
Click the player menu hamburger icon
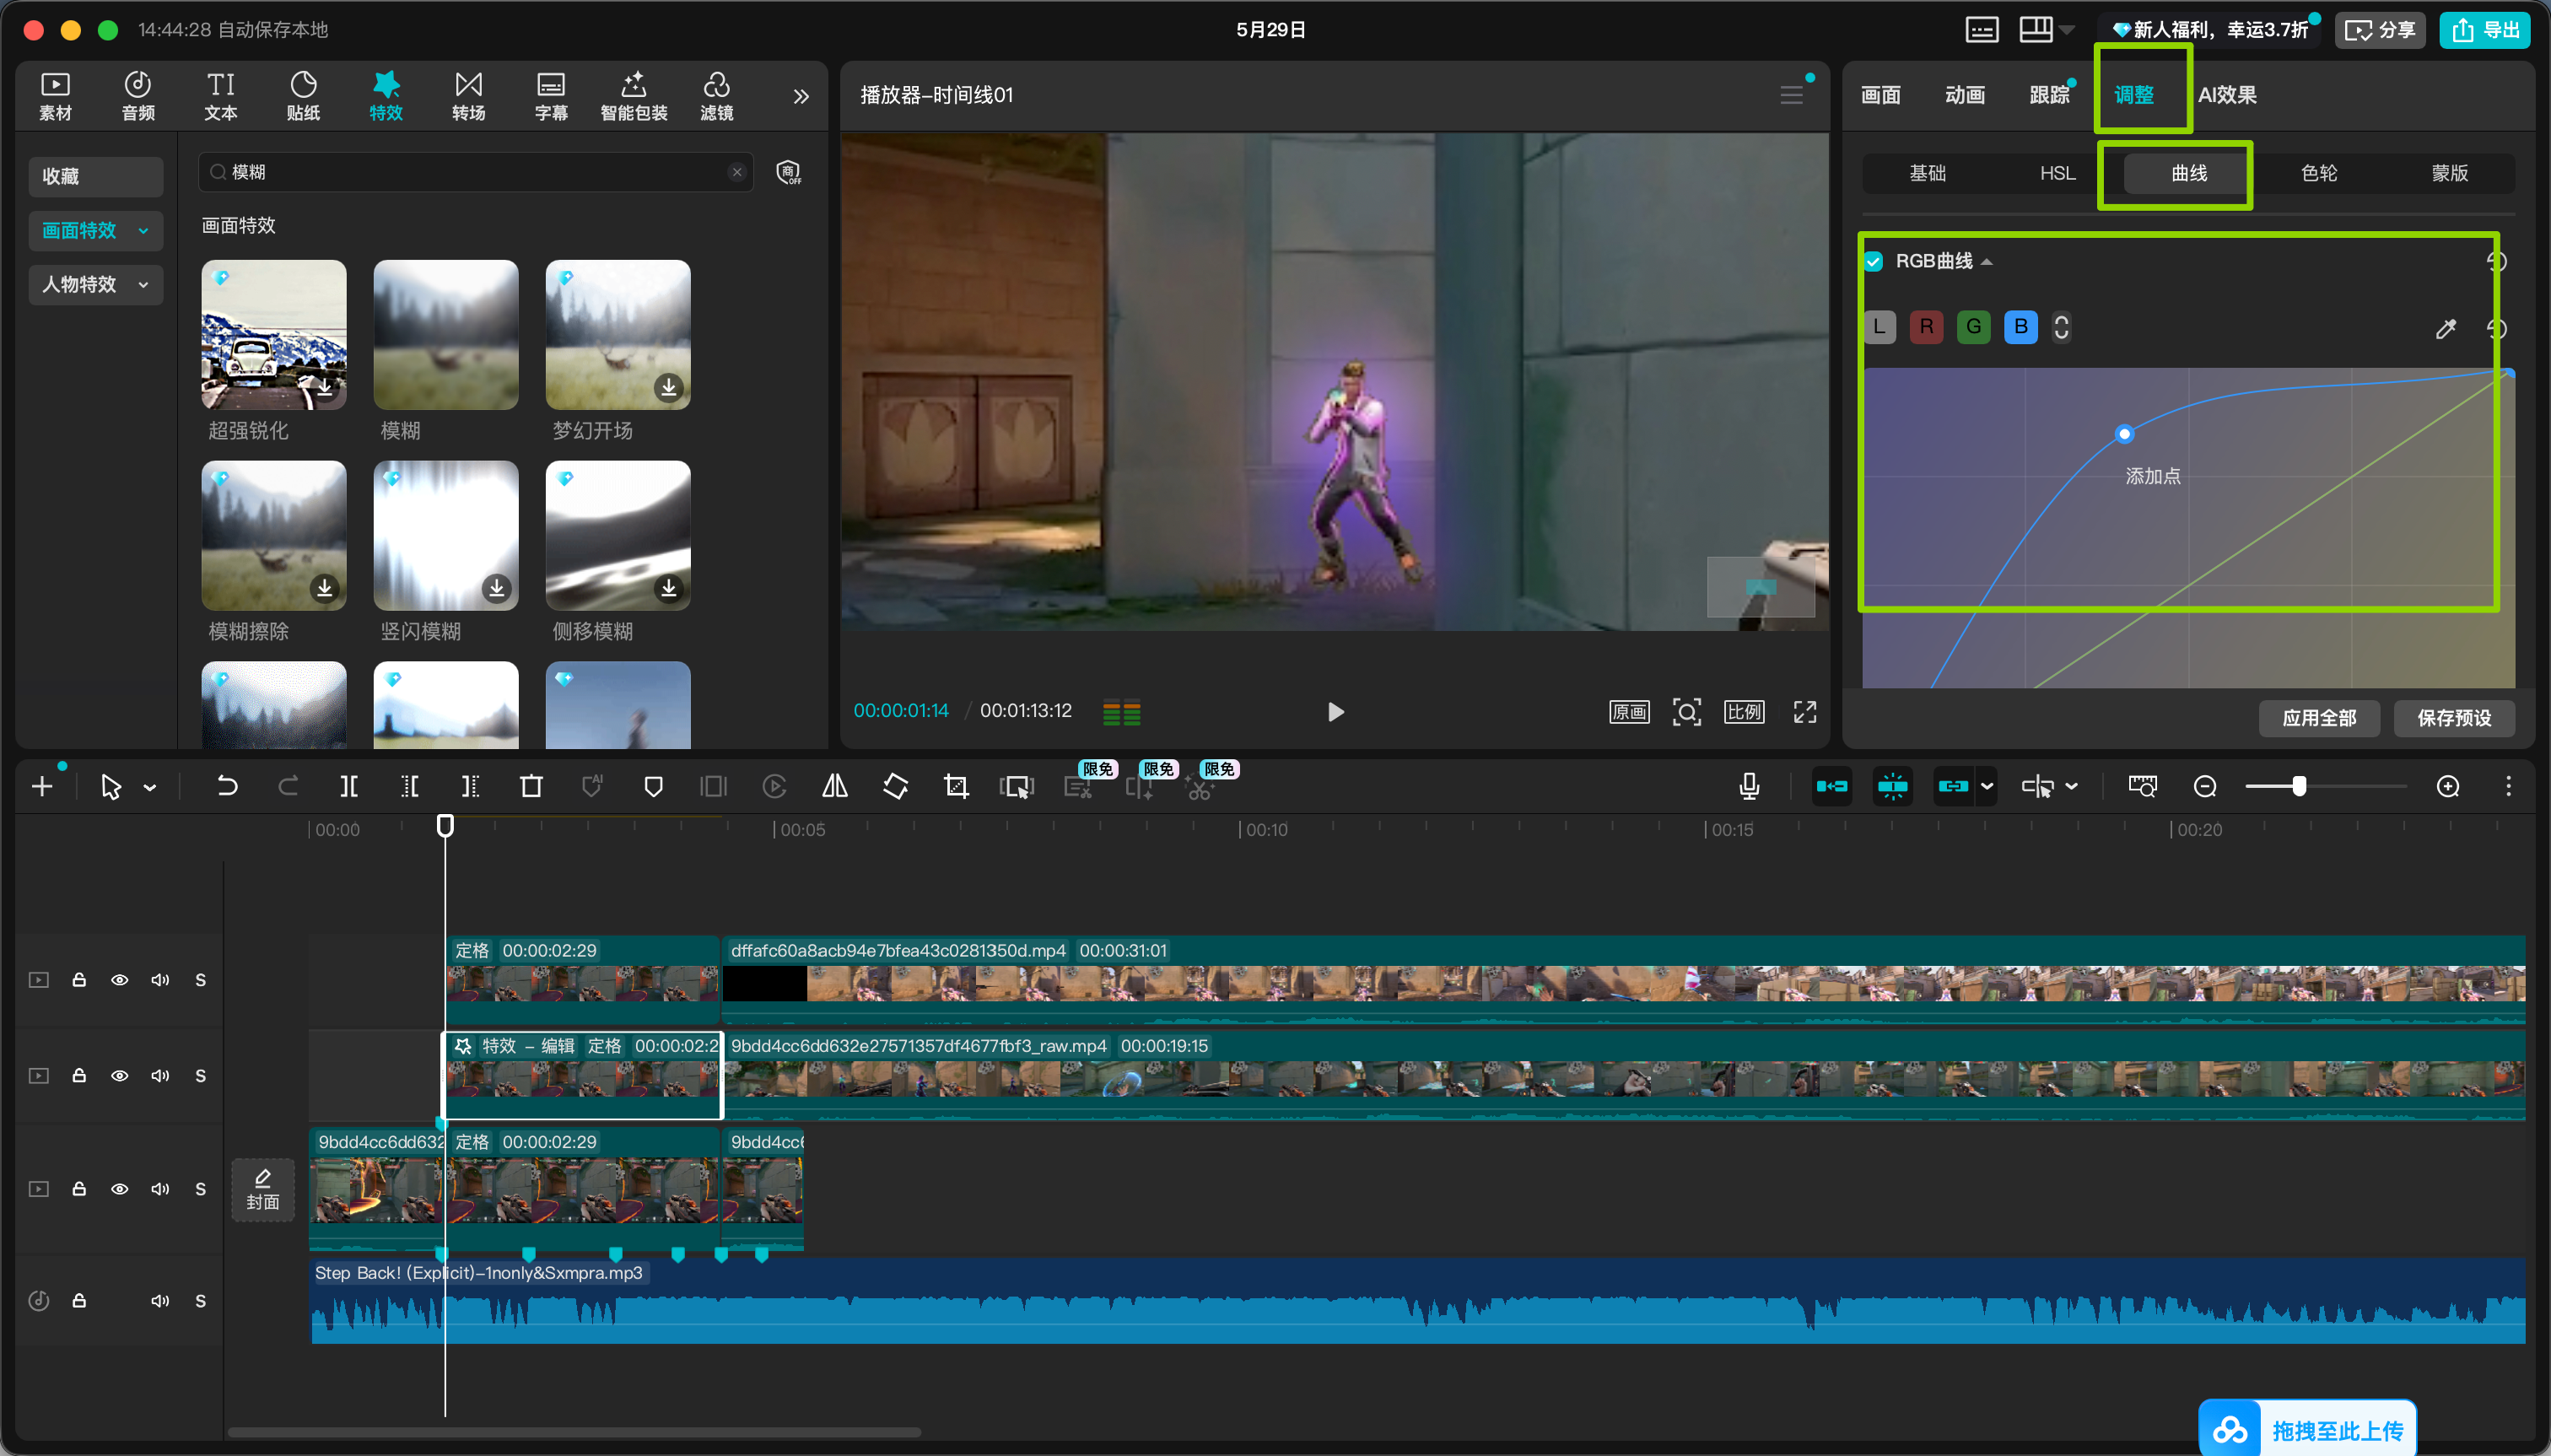point(1791,95)
